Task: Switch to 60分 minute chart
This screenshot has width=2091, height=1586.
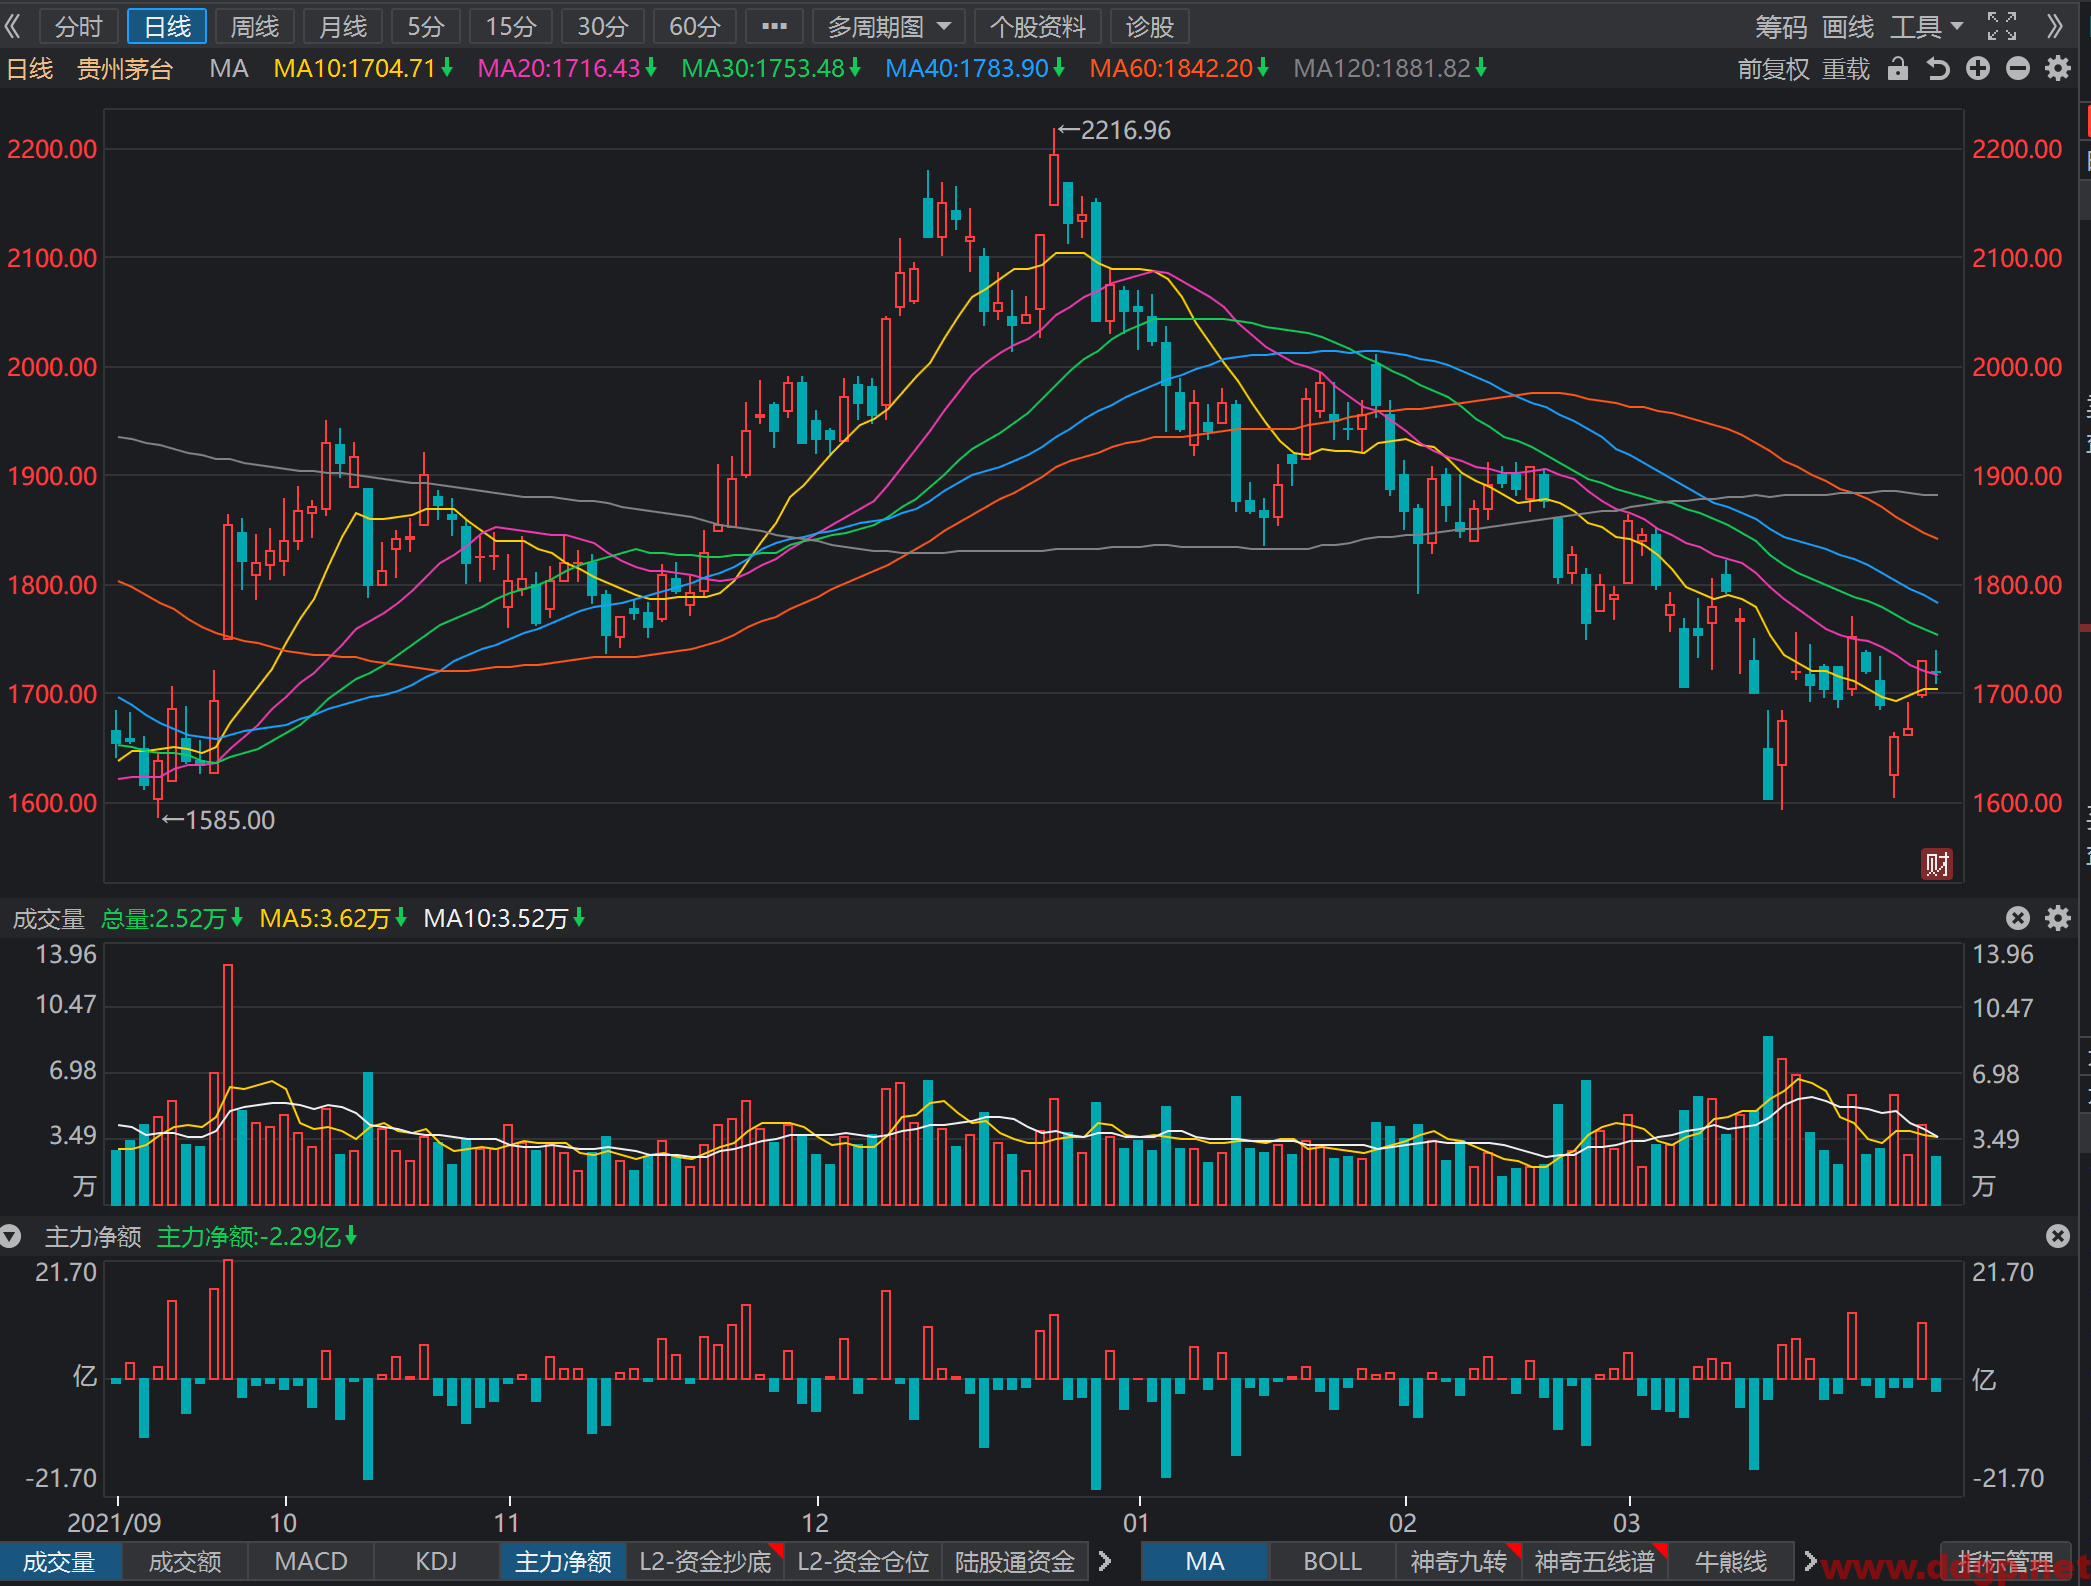Action: (694, 27)
